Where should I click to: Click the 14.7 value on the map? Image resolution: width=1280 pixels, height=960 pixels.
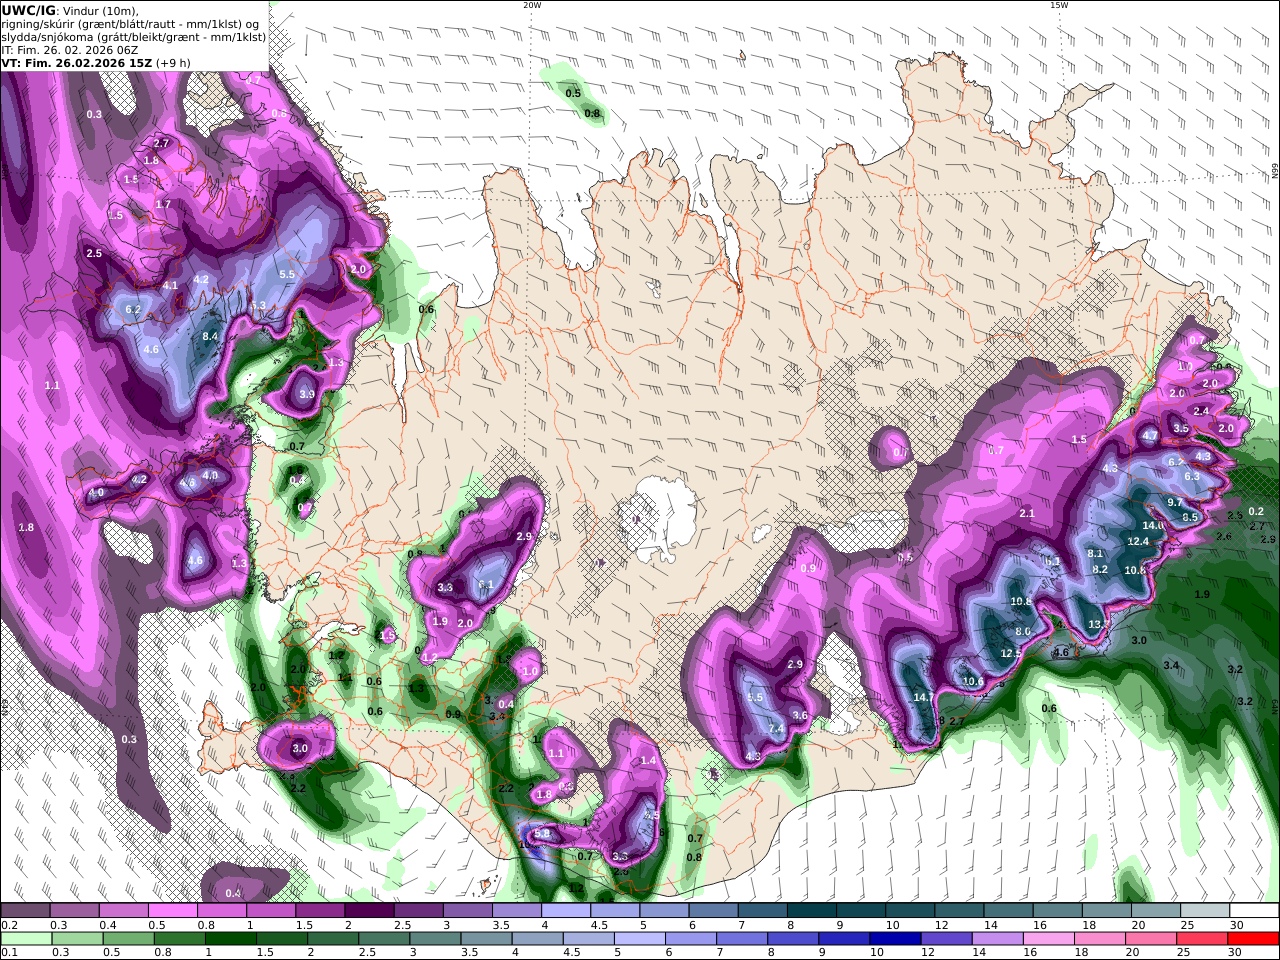[x=924, y=698]
